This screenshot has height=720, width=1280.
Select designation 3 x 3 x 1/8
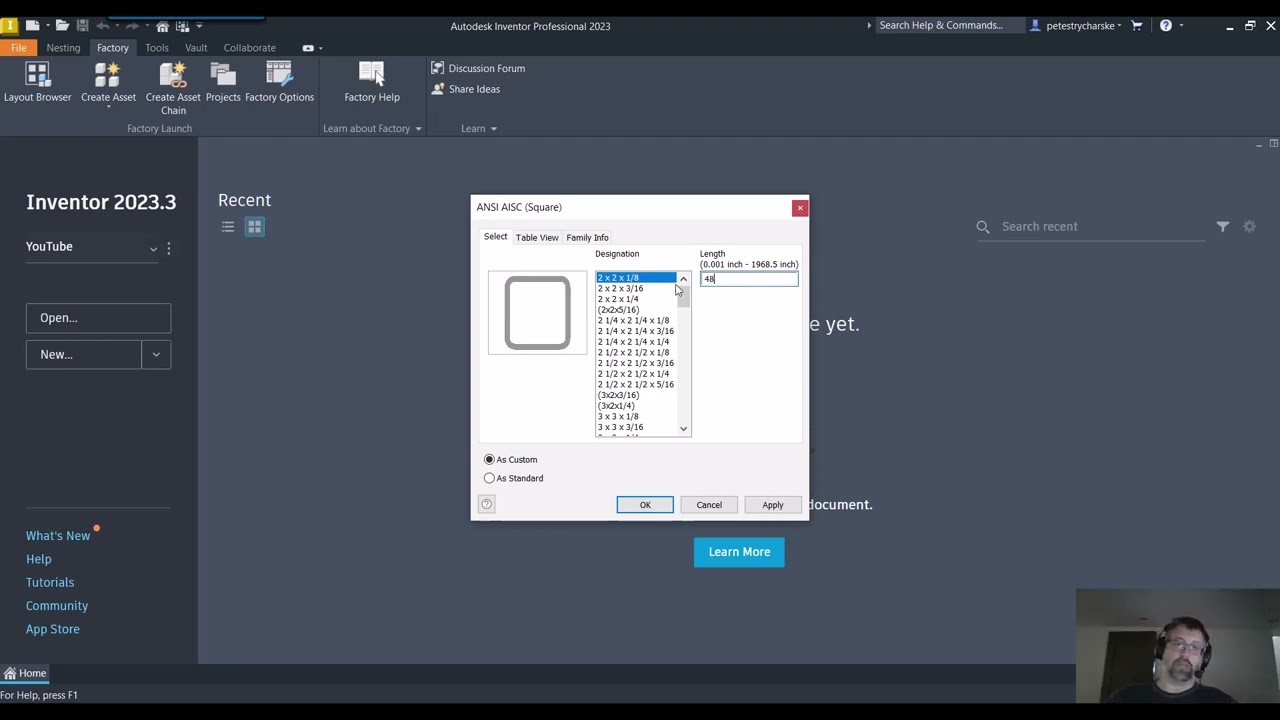click(618, 416)
